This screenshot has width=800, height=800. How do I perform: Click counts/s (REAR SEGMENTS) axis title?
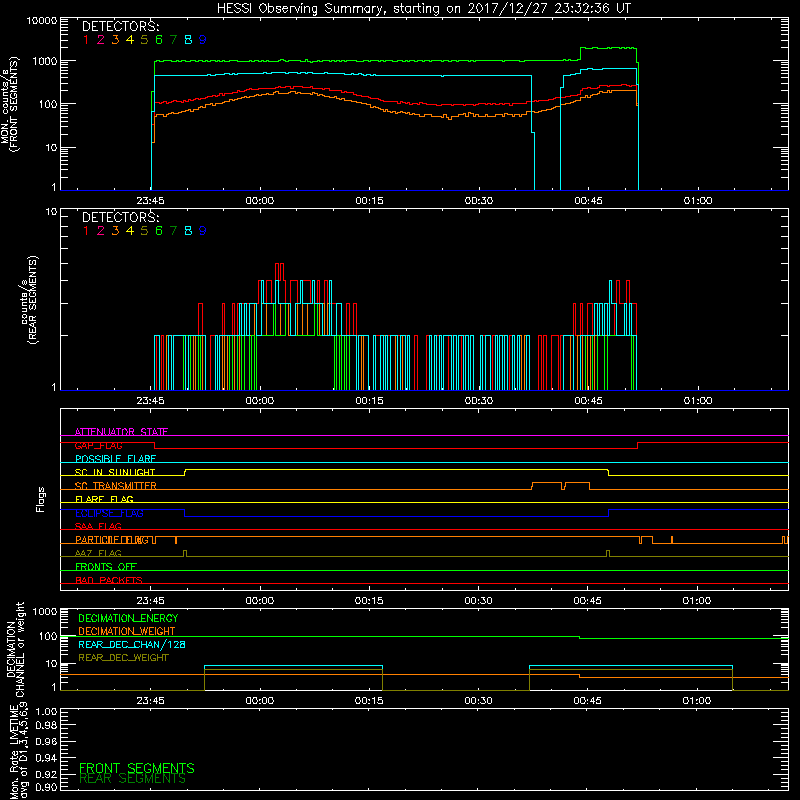pyautogui.click(x=29, y=300)
